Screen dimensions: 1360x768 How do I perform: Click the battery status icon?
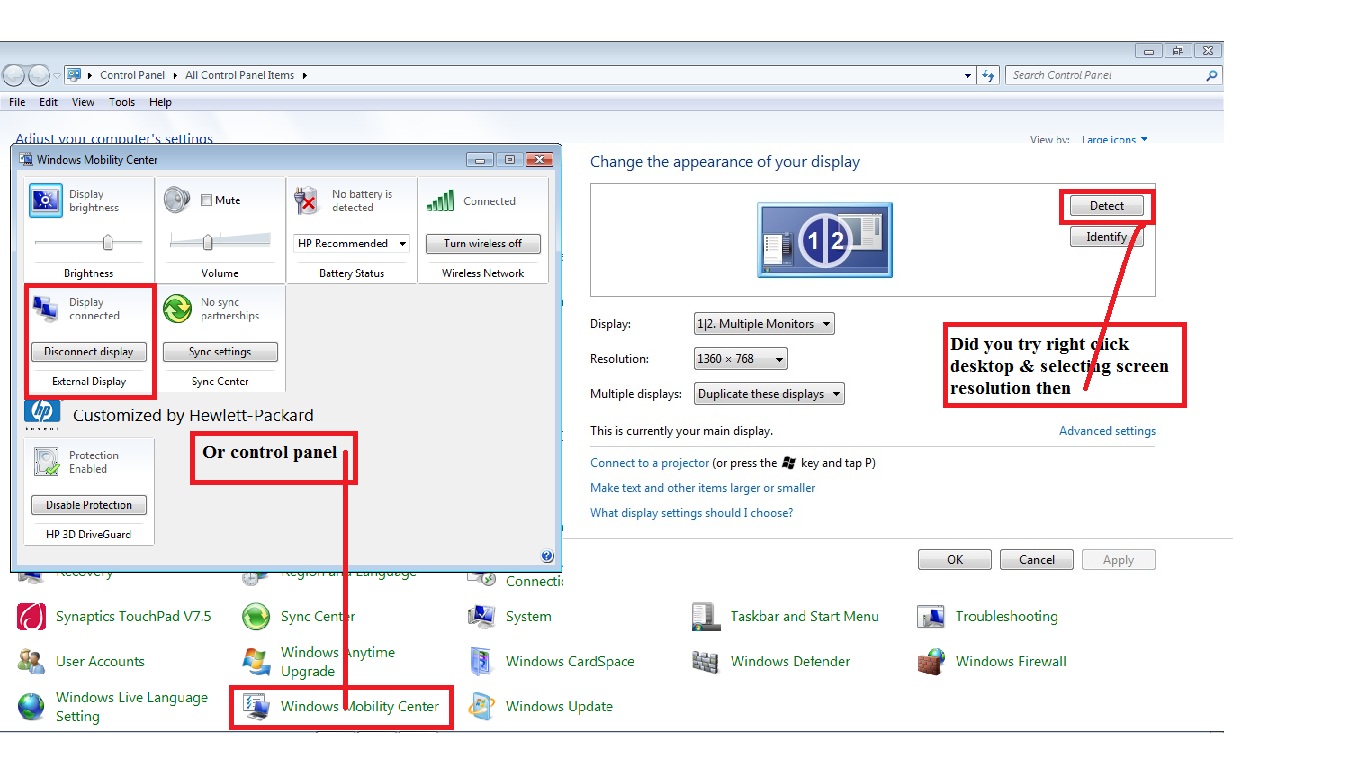[x=306, y=201]
